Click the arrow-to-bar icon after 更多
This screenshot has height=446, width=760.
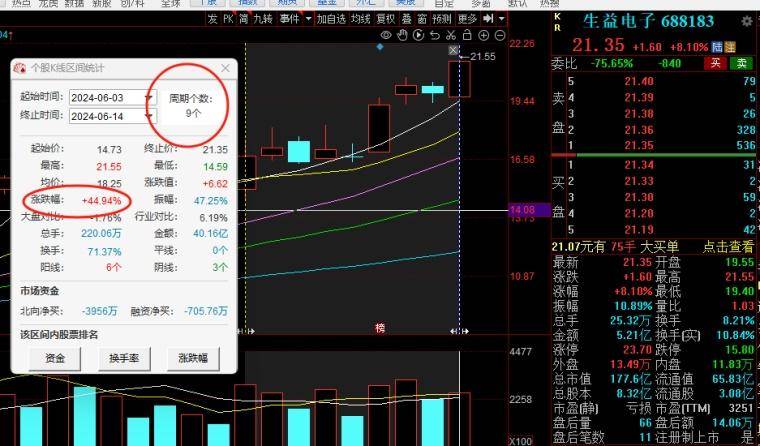point(489,19)
